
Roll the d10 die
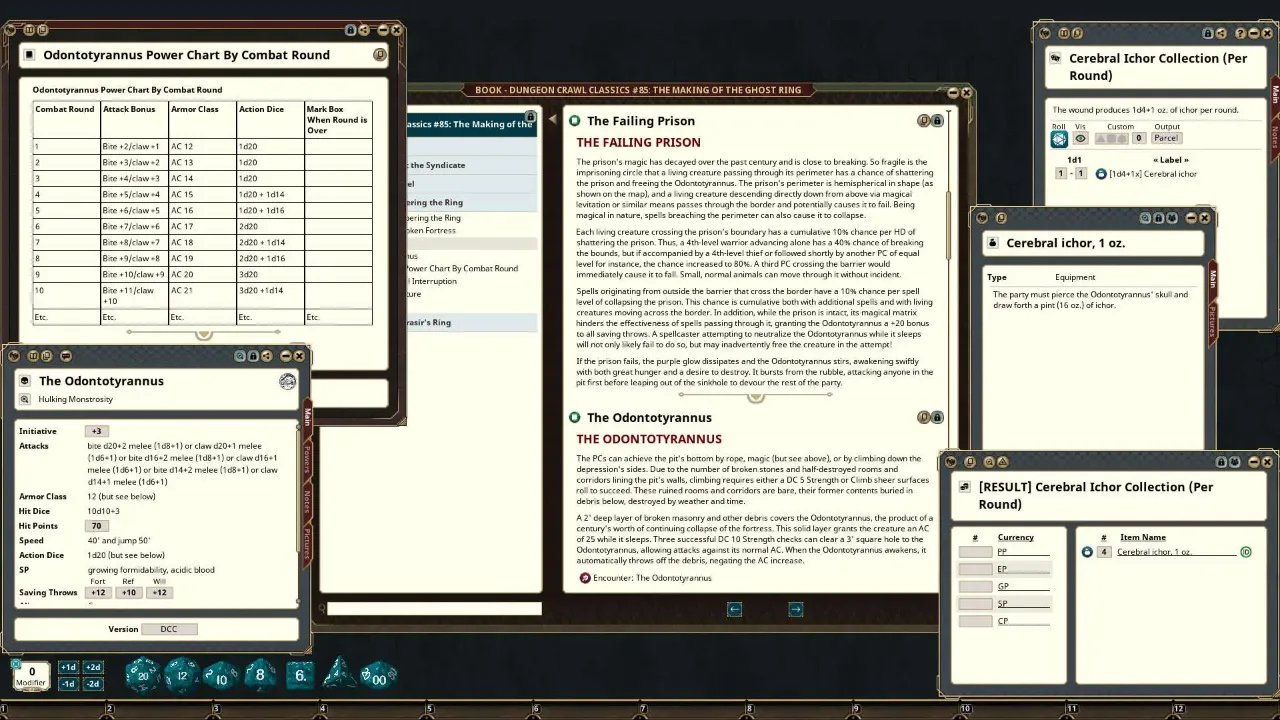(221, 676)
